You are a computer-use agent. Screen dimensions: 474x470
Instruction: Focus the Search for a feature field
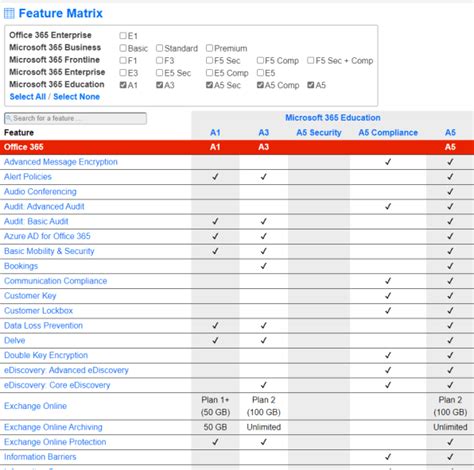coord(75,118)
